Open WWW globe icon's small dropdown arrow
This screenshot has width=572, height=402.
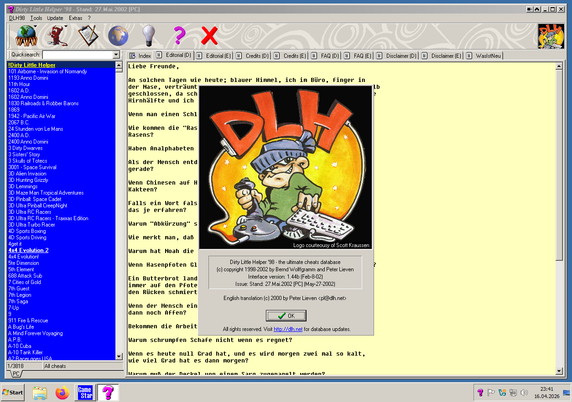point(36,27)
